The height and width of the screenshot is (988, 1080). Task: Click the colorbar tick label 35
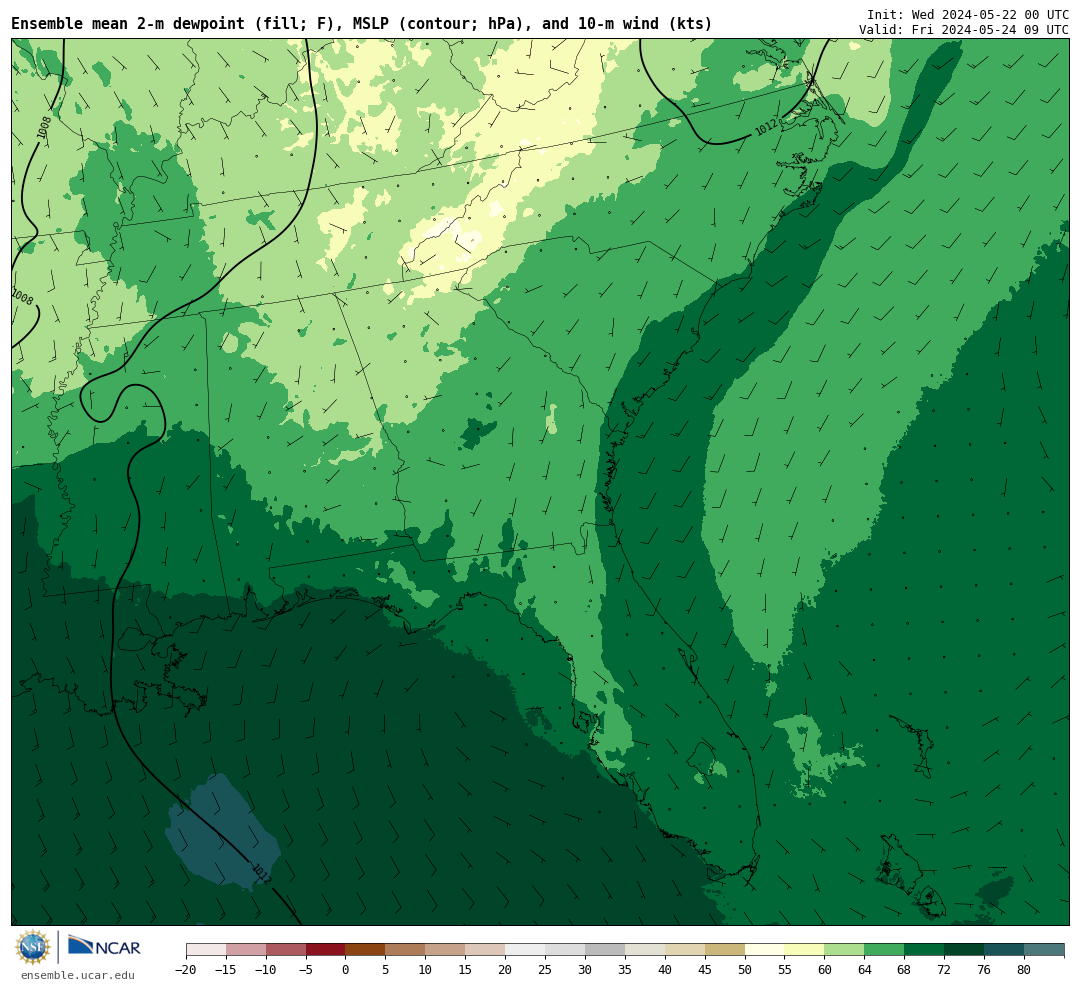tap(625, 970)
